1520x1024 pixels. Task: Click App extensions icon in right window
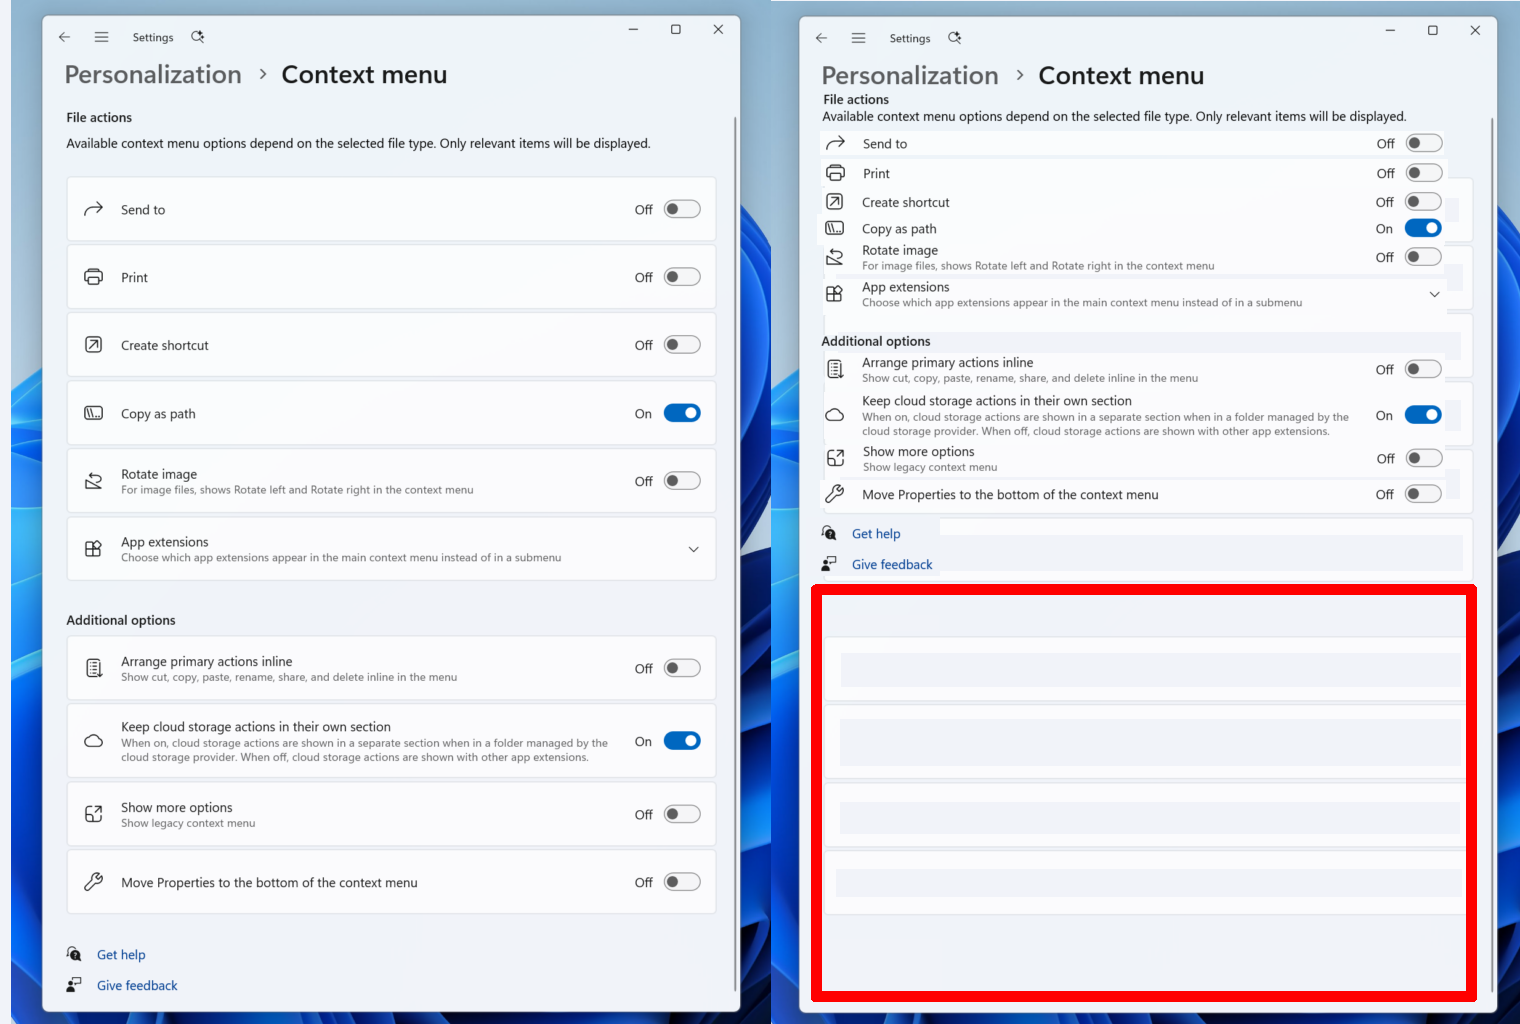[834, 294]
